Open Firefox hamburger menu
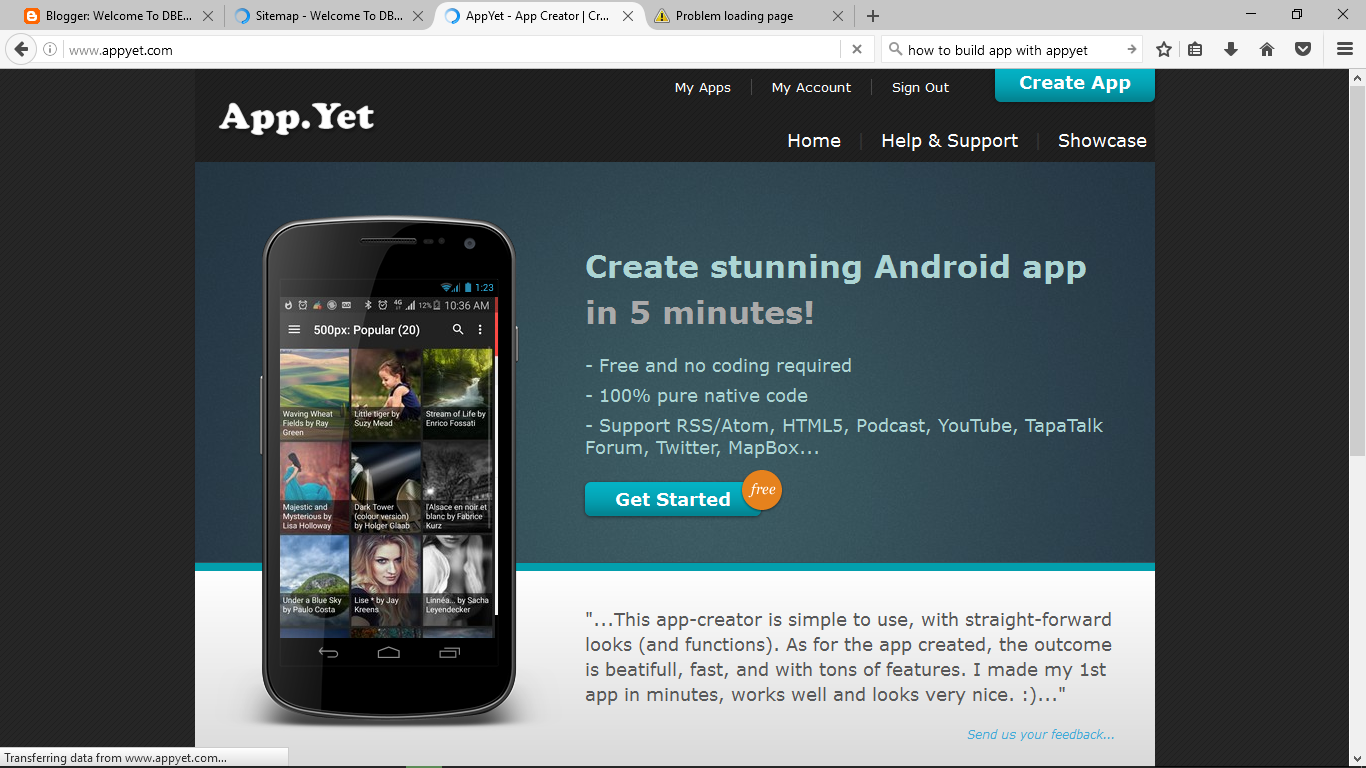This screenshot has width=1366, height=768. (1345, 49)
